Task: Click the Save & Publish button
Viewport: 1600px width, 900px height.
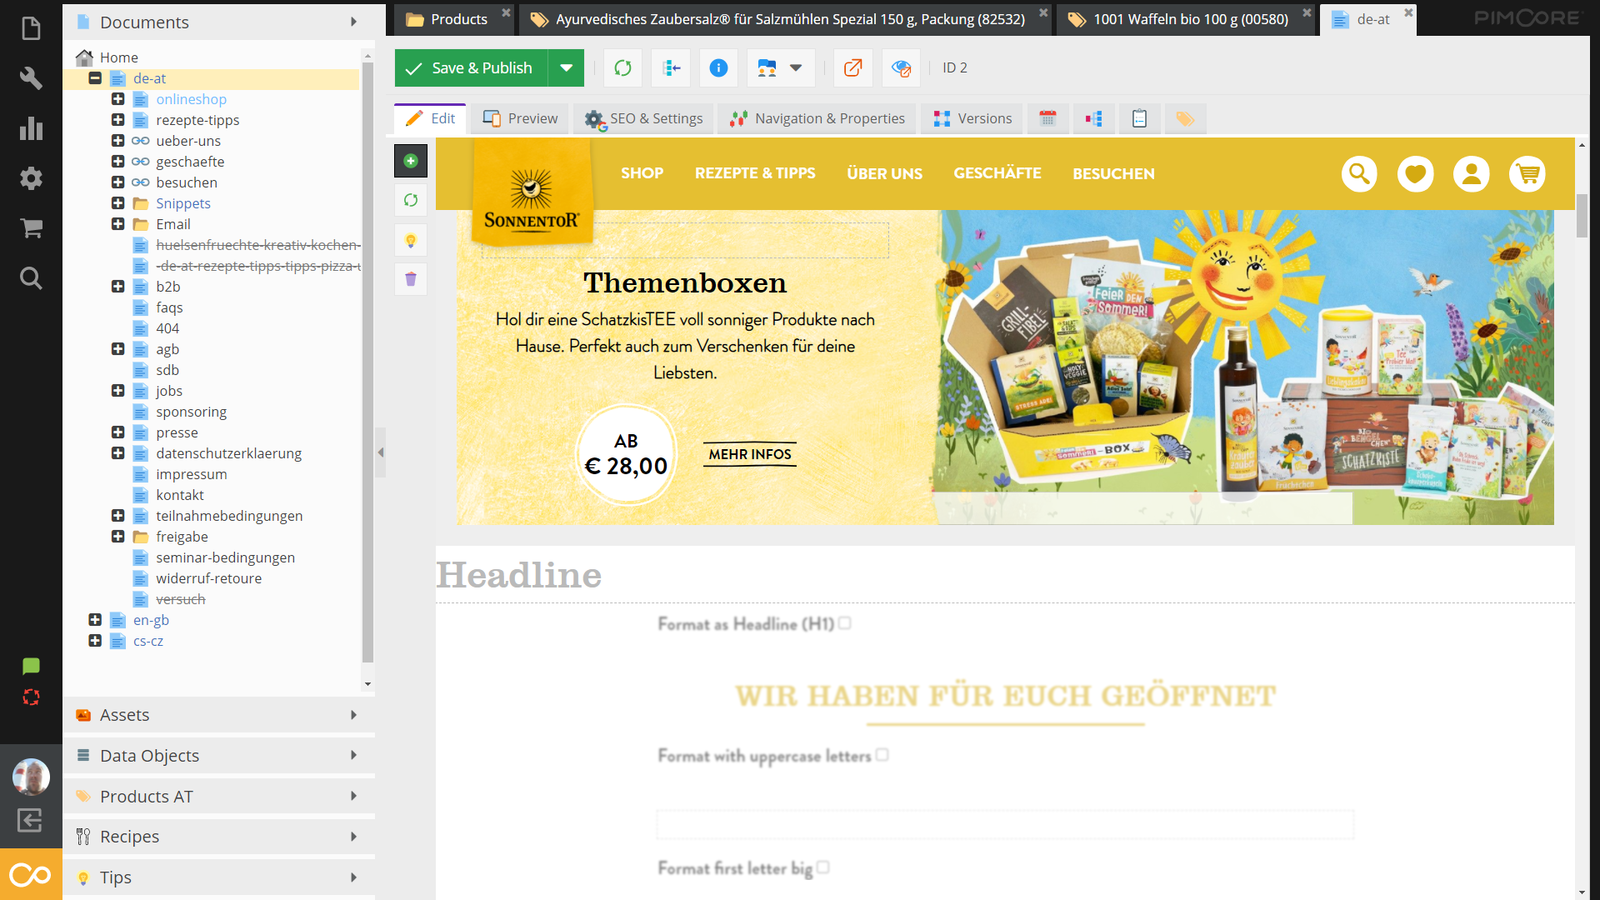Action: pyautogui.click(x=471, y=68)
